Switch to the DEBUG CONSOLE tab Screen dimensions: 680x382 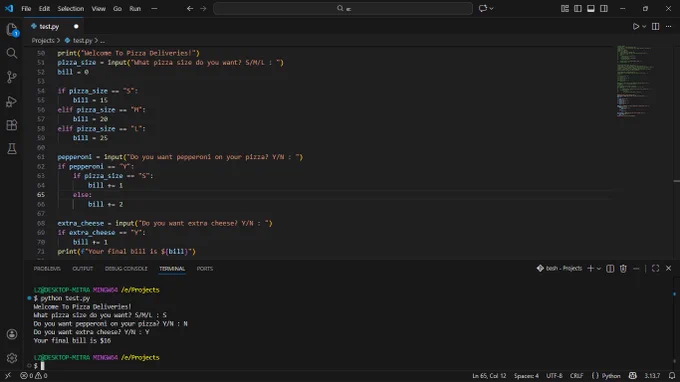[x=126, y=268]
